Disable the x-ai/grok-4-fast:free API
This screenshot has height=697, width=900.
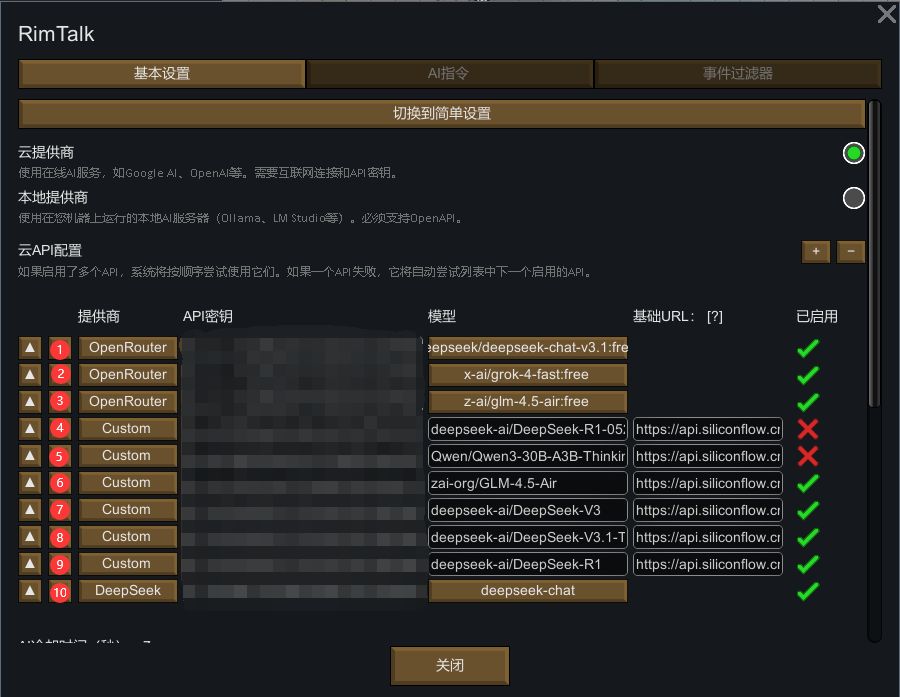(x=808, y=375)
